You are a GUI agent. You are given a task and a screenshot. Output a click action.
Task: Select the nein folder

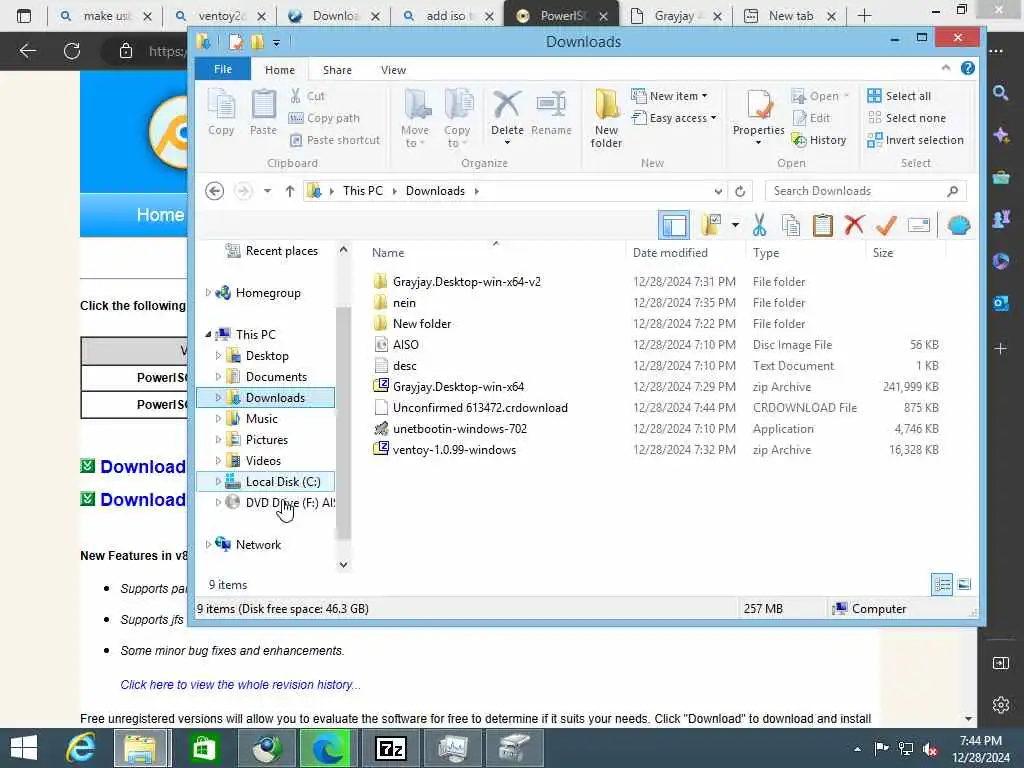[404, 303]
